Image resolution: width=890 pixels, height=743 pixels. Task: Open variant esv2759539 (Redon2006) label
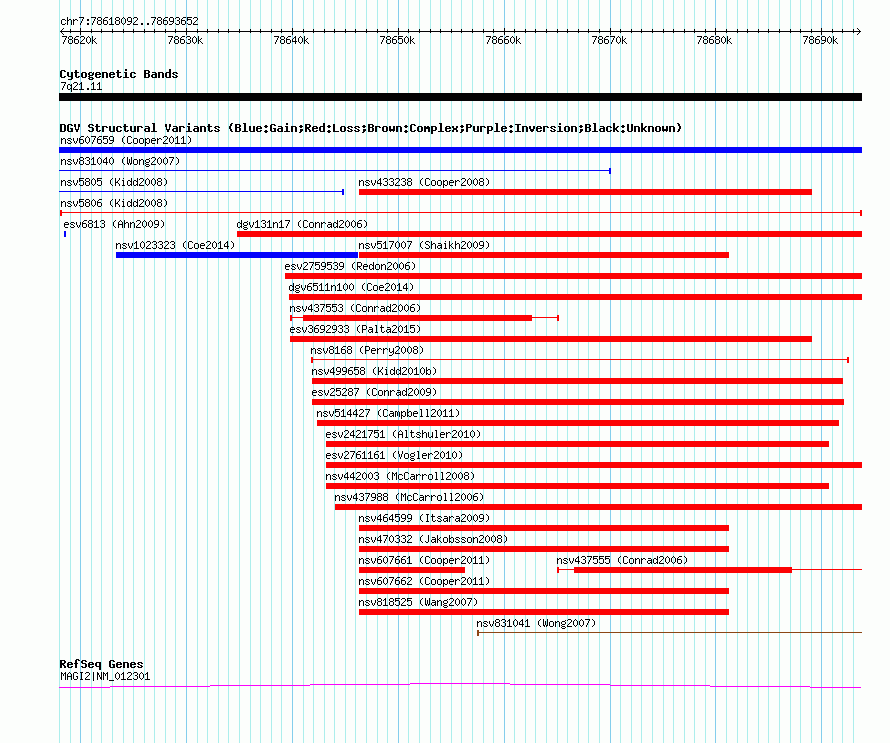click(350, 266)
